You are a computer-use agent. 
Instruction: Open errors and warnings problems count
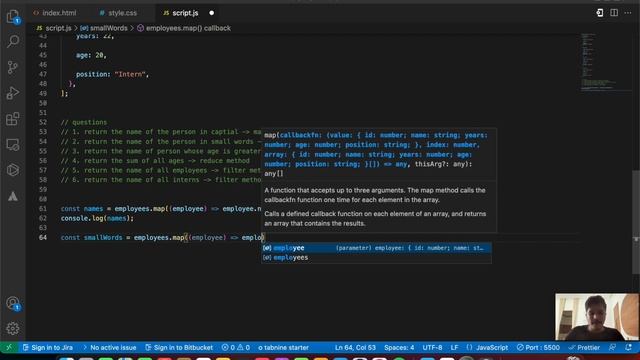click(x=236, y=348)
